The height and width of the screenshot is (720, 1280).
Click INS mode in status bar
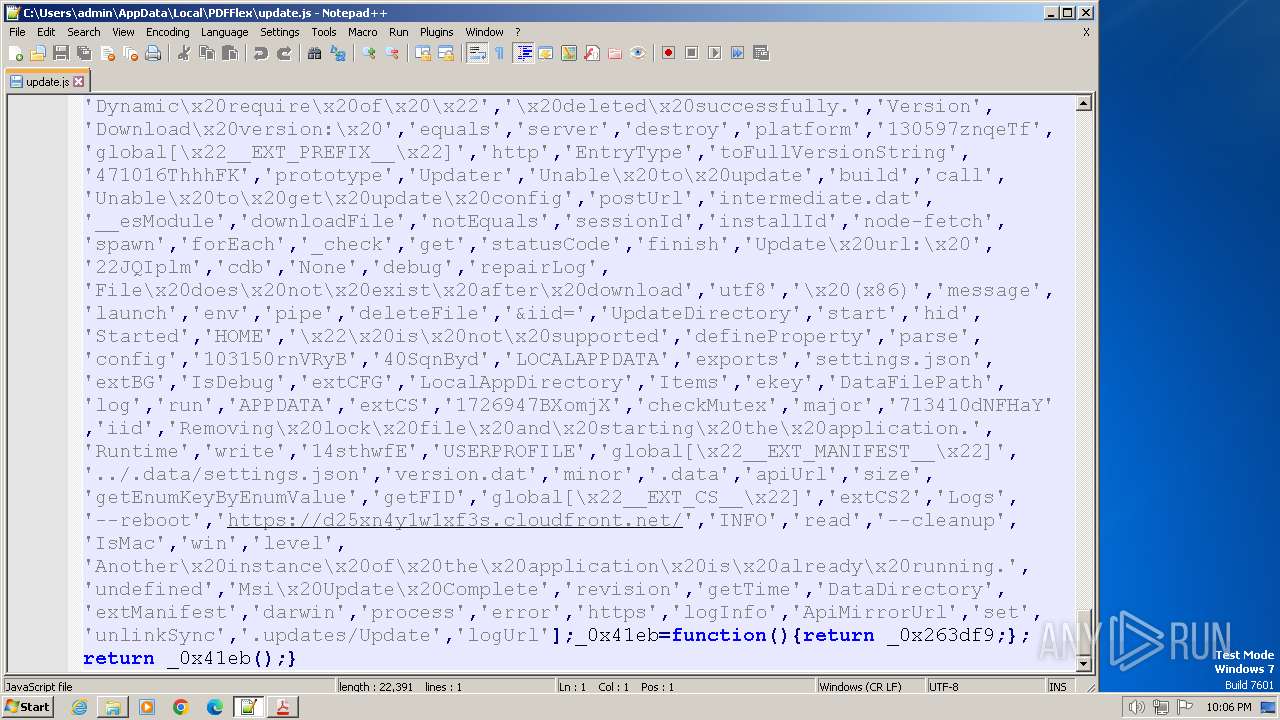(x=1057, y=687)
